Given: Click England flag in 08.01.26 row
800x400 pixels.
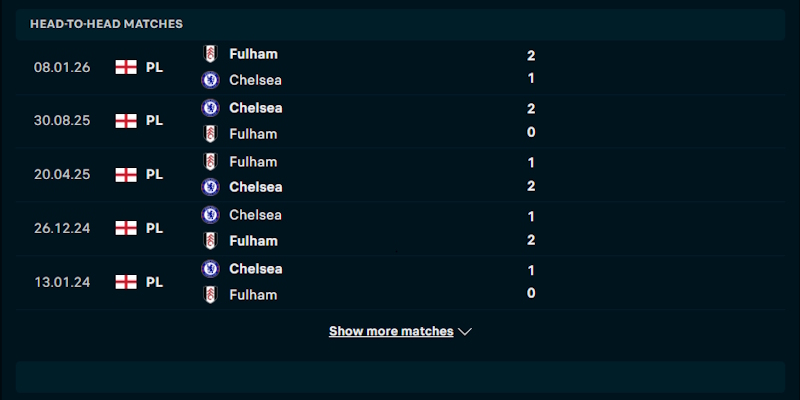Looking at the screenshot, I should point(126,67).
